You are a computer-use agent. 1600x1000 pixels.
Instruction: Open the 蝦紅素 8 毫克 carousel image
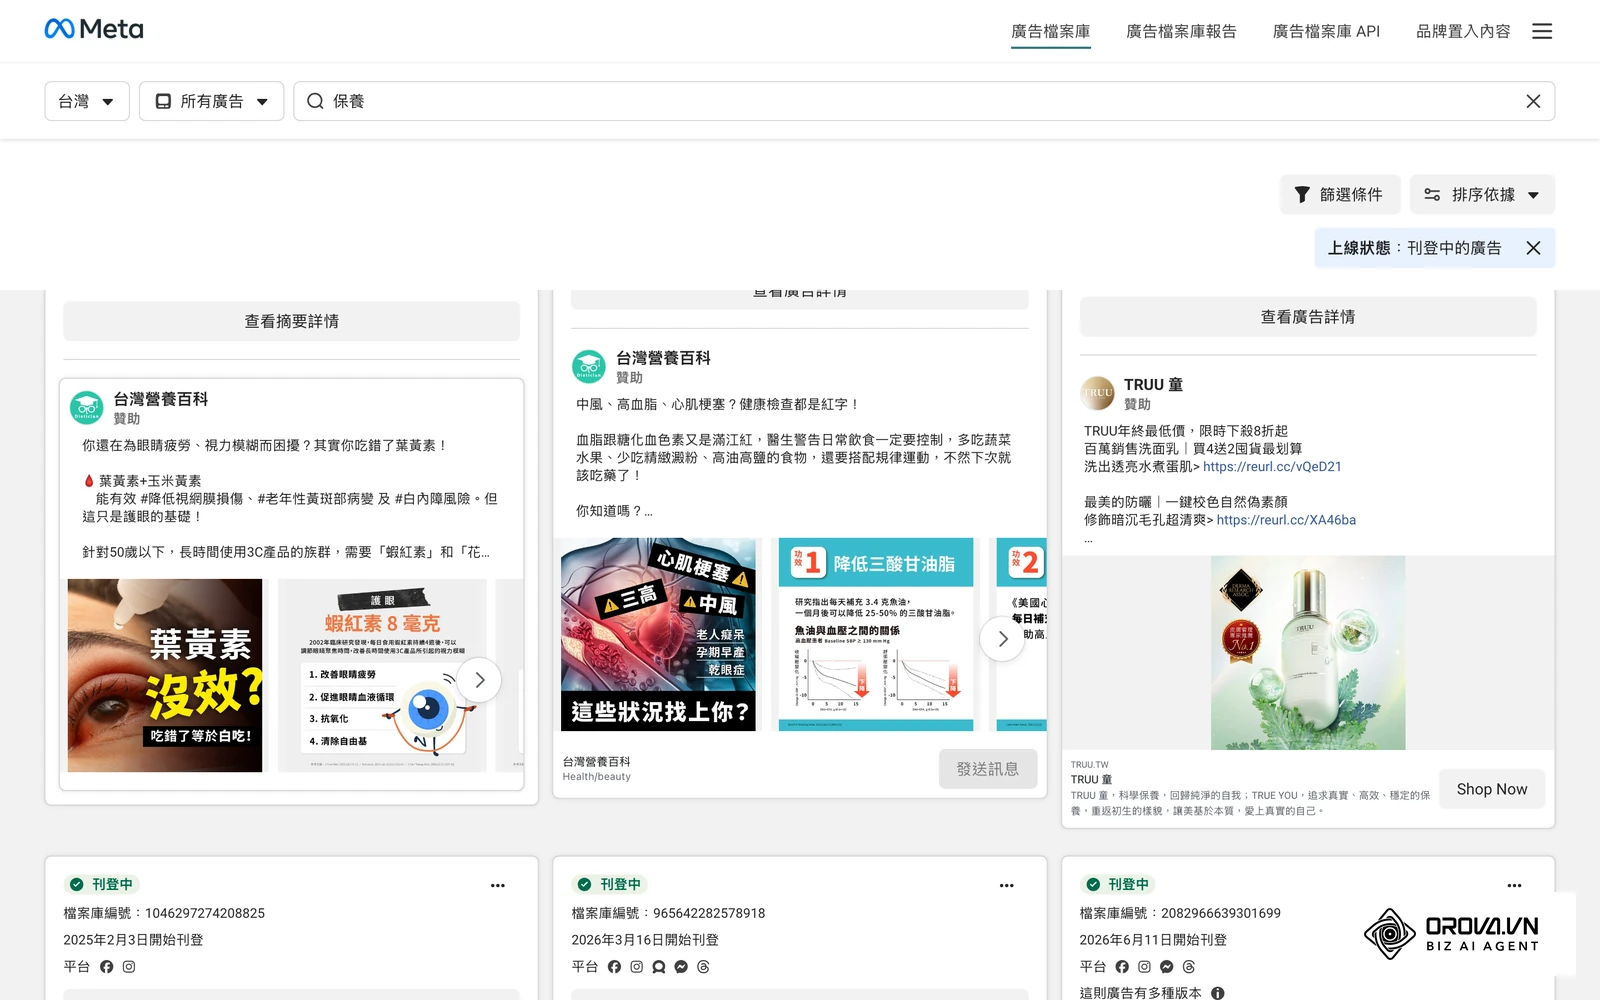[x=382, y=676]
